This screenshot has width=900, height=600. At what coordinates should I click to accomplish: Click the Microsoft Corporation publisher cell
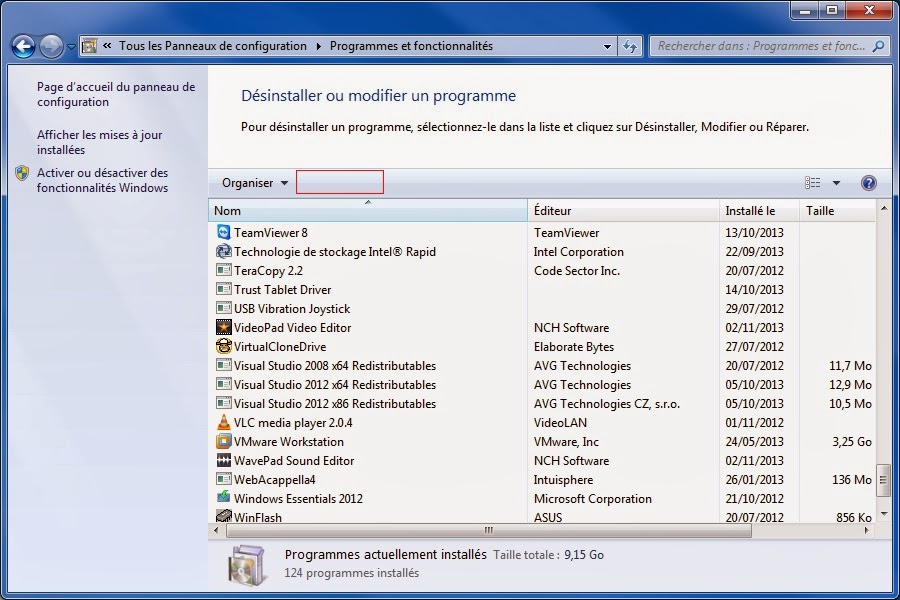[593, 498]
